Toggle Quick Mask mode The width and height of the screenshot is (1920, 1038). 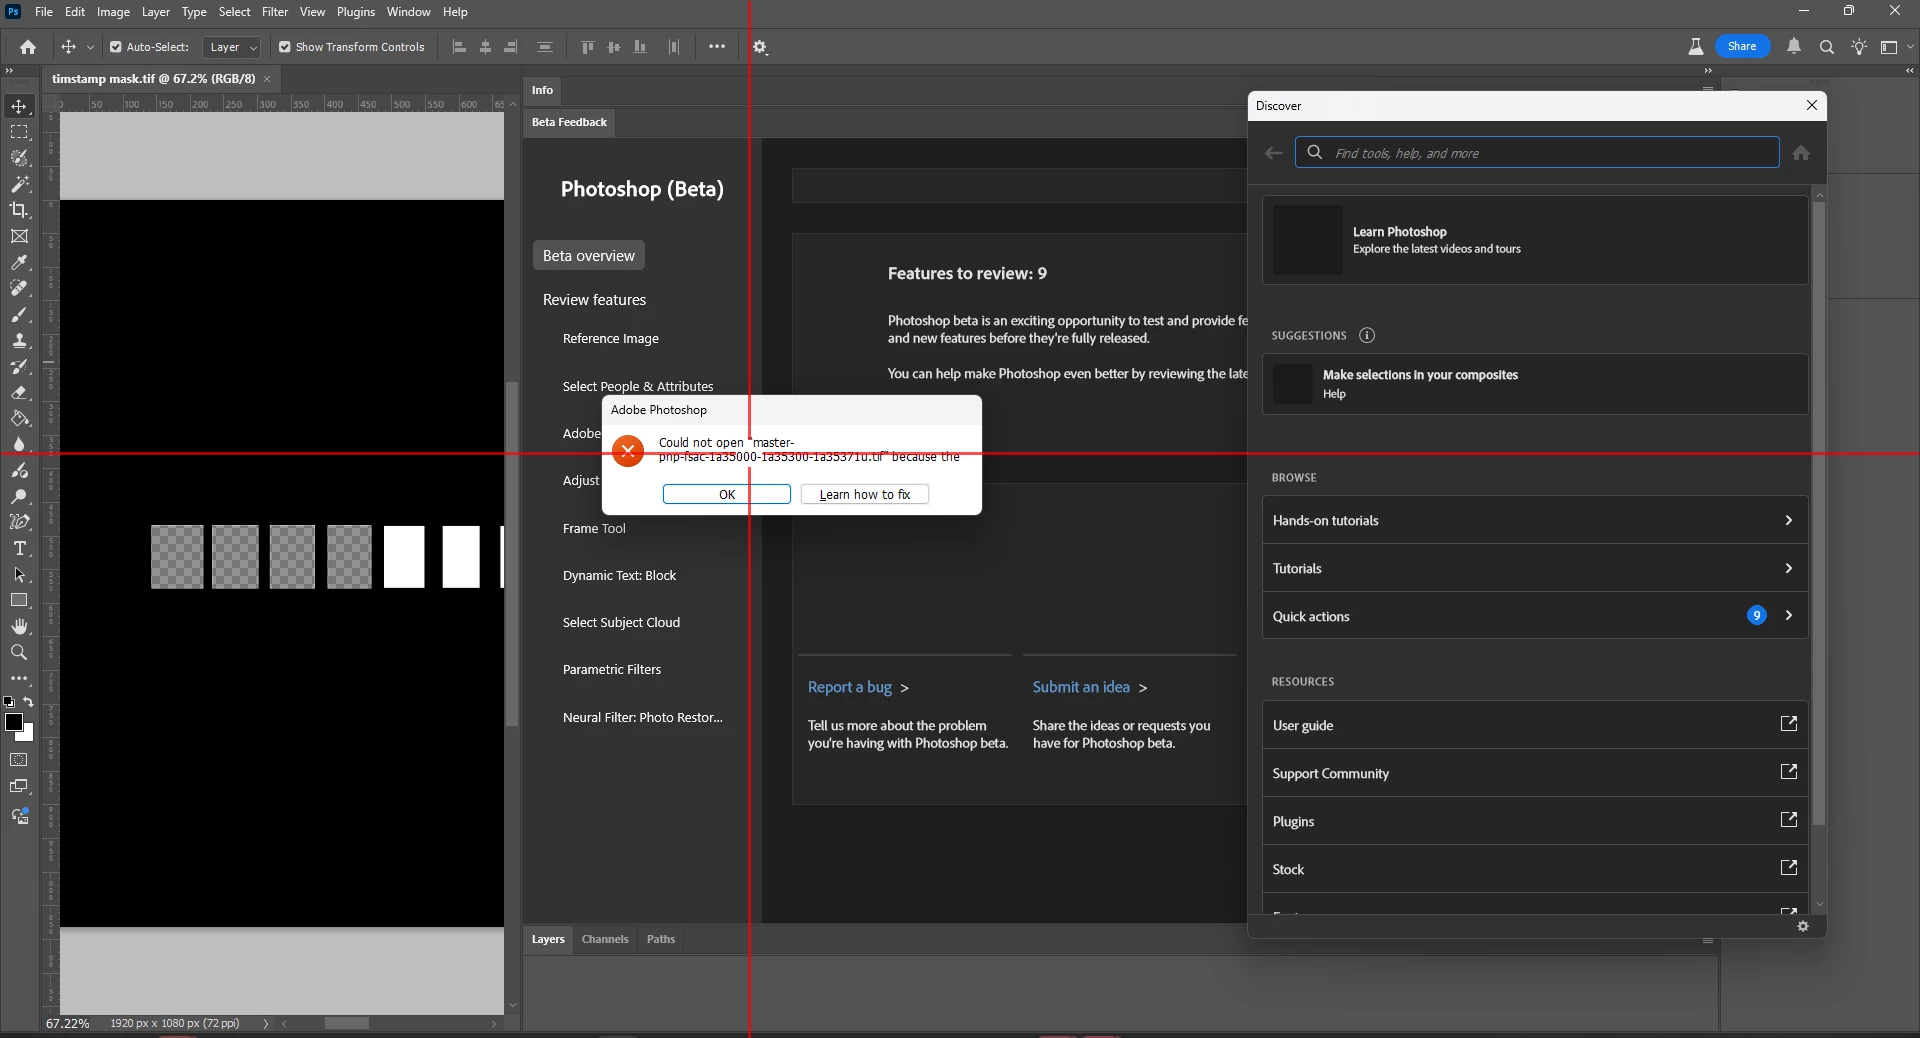pos(19,760)
